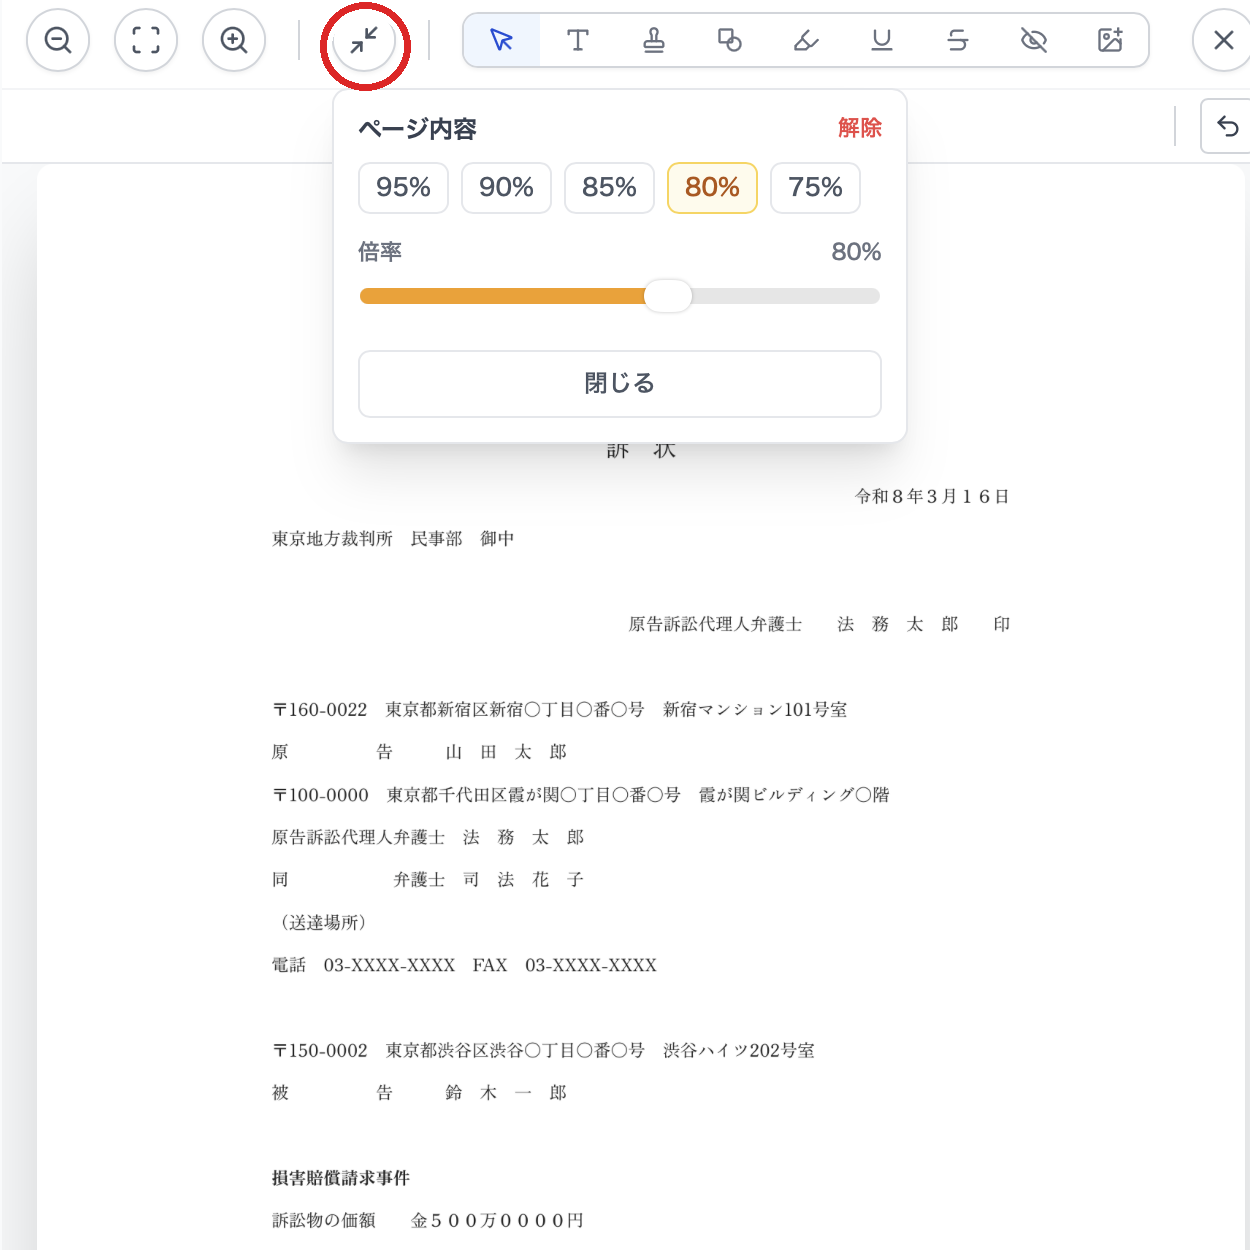Click the unfilled part of 倍率 slider
1250x1250 pixels.
click(786, 296)
